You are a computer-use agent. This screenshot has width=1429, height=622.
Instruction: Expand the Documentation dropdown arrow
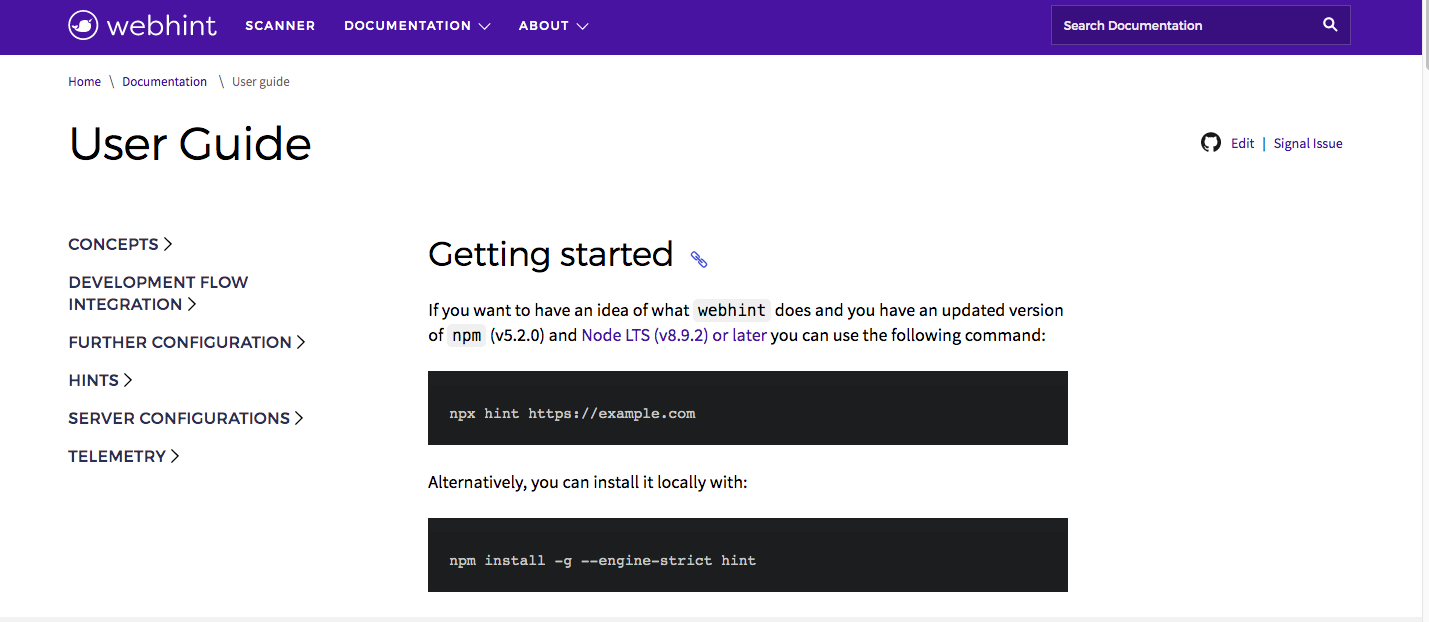tap(487, 26)
